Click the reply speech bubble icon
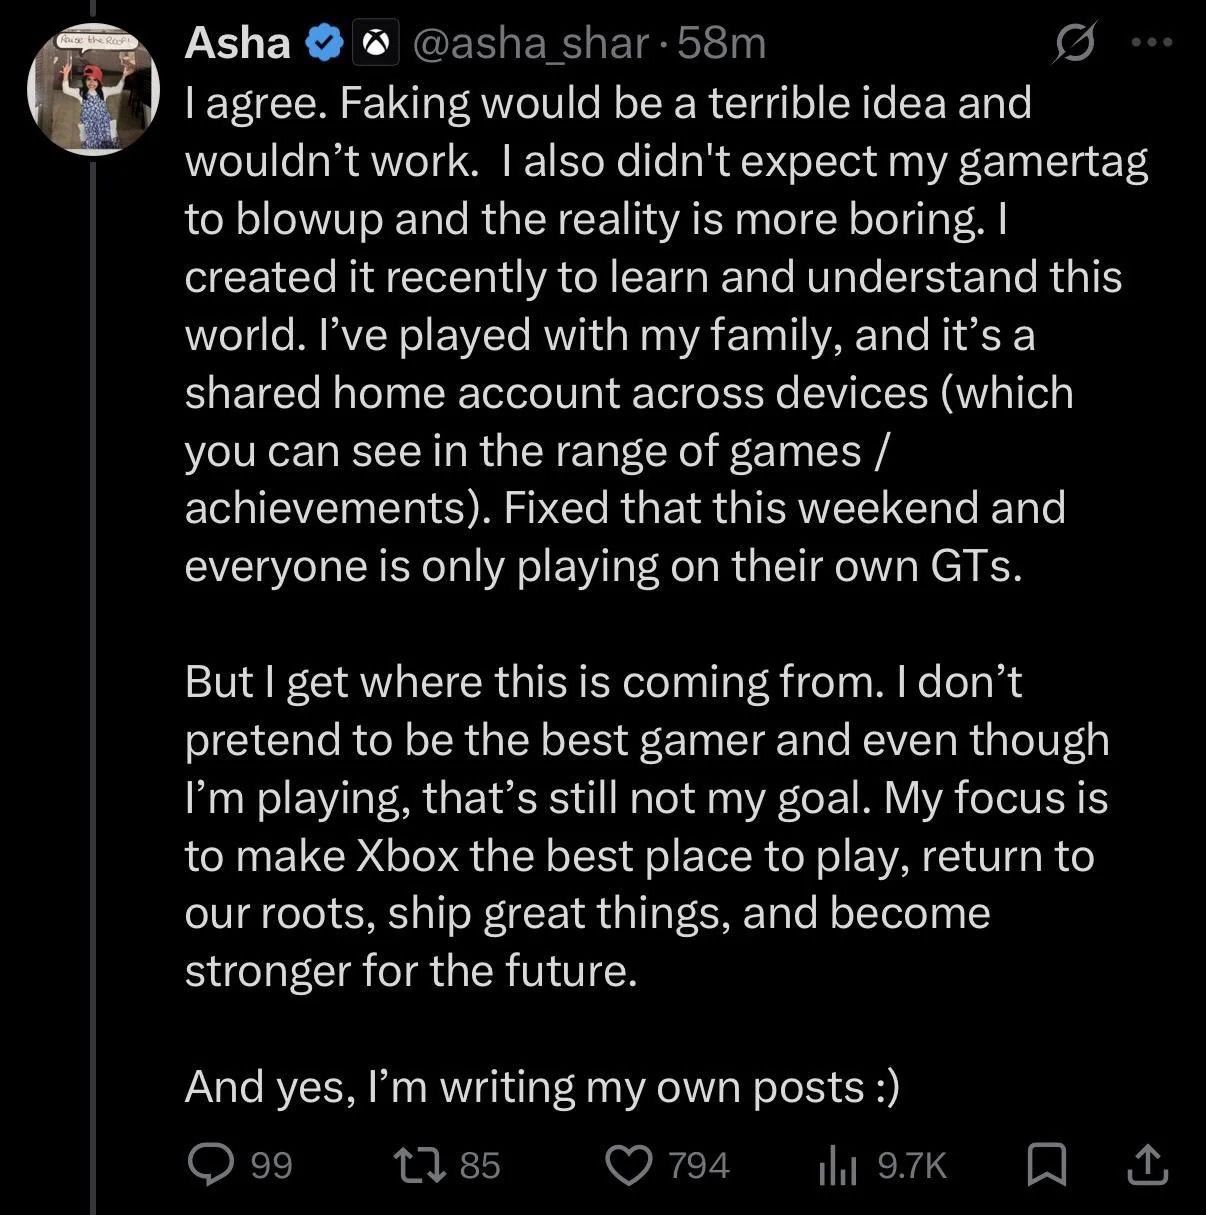 pos(211,1165)
